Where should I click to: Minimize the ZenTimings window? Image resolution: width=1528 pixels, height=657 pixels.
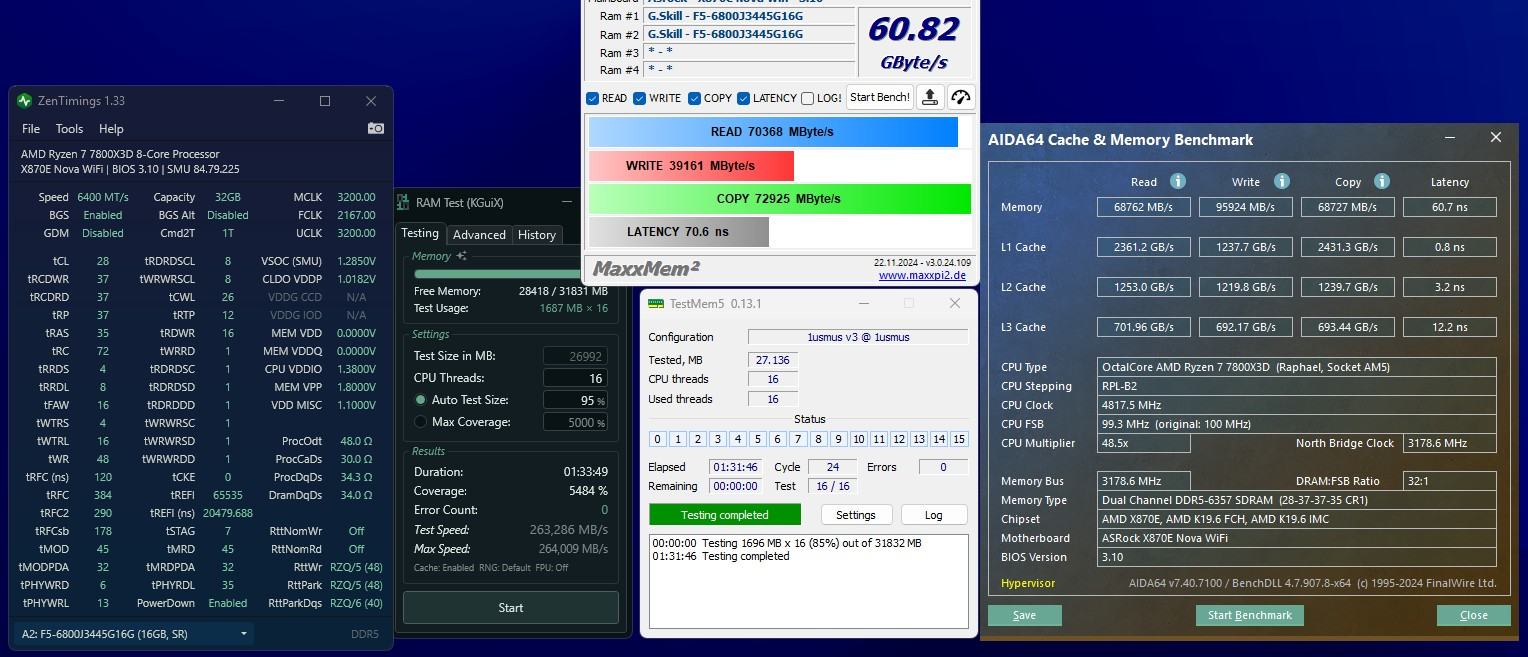coord(279,101)
